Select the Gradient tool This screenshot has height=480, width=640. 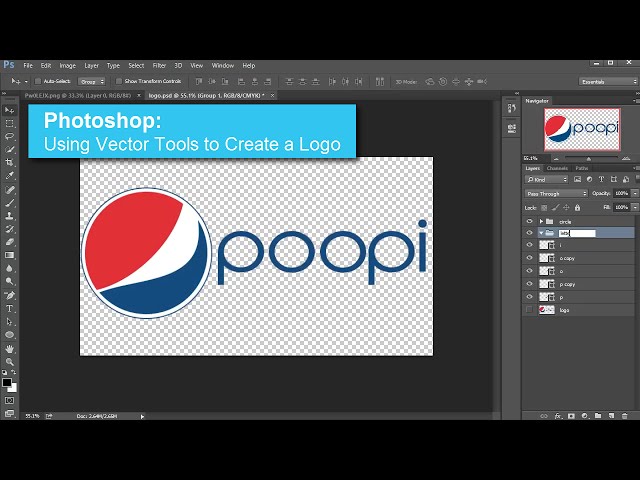point(9,255)
